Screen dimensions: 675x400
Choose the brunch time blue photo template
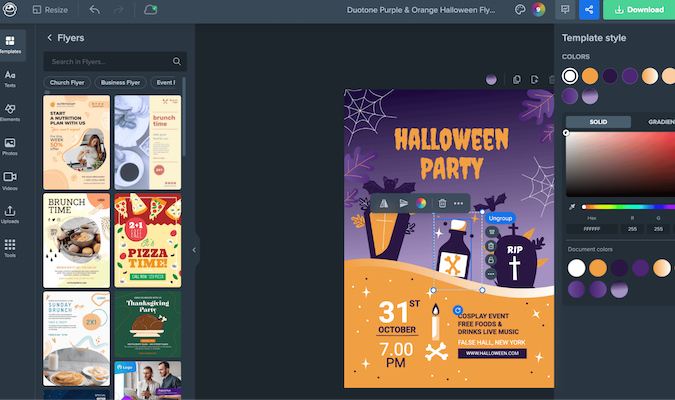148,142
